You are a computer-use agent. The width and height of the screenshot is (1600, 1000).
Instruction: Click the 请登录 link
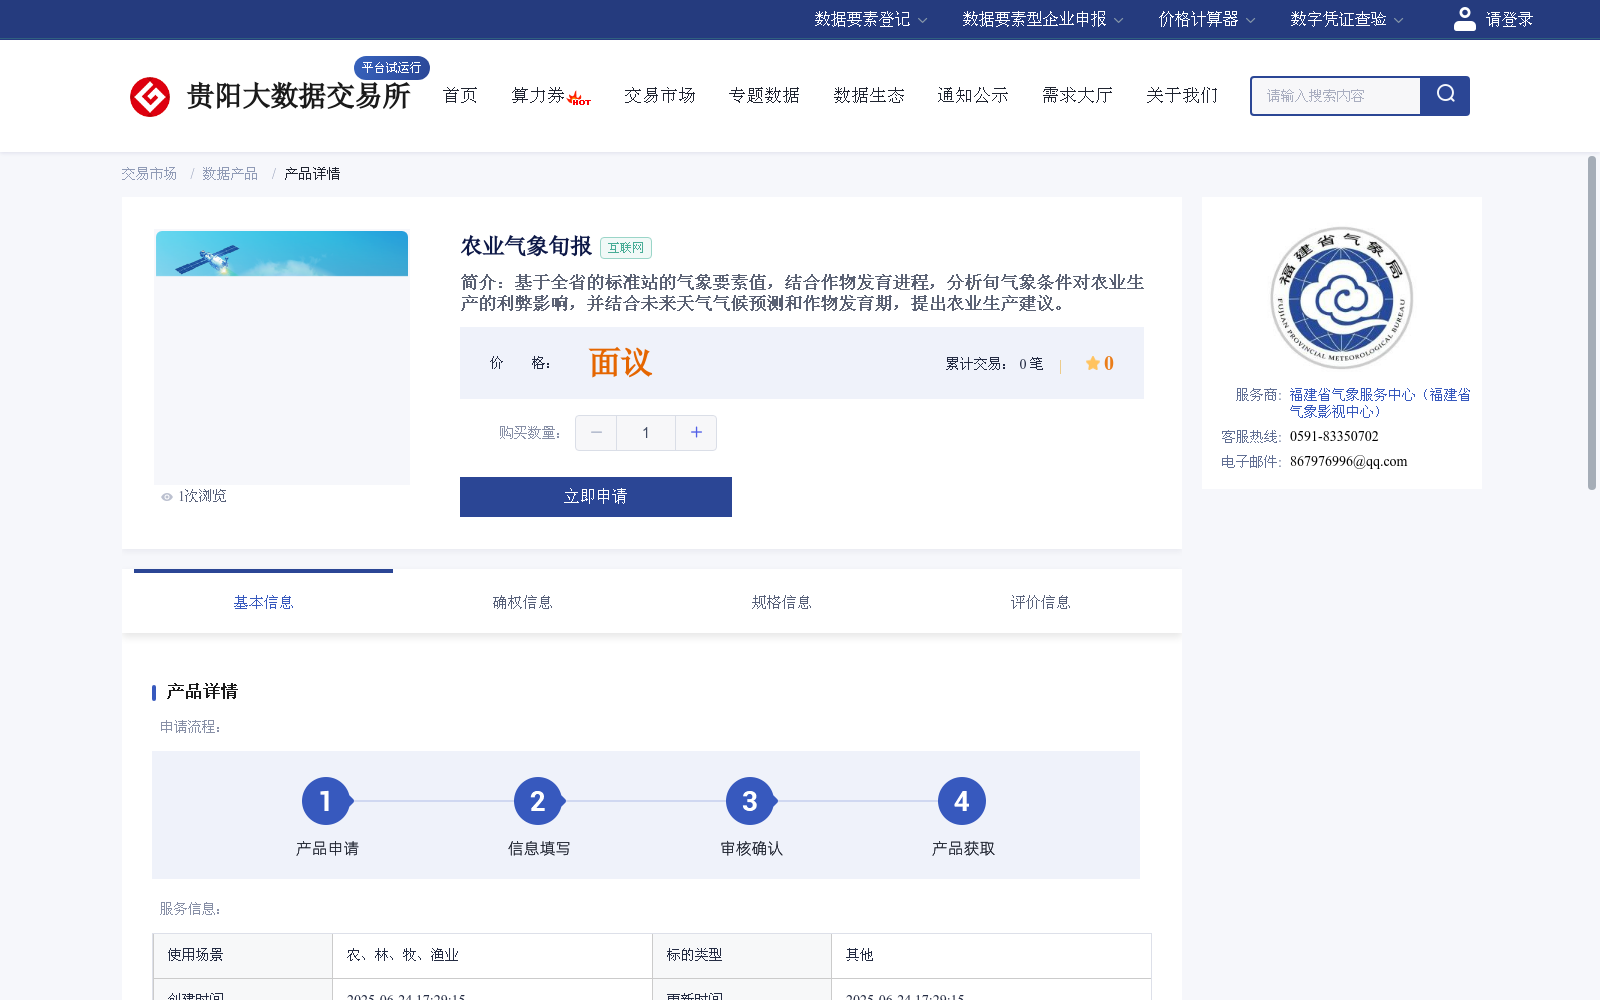pyautogui.click(x=1509, y=19)
